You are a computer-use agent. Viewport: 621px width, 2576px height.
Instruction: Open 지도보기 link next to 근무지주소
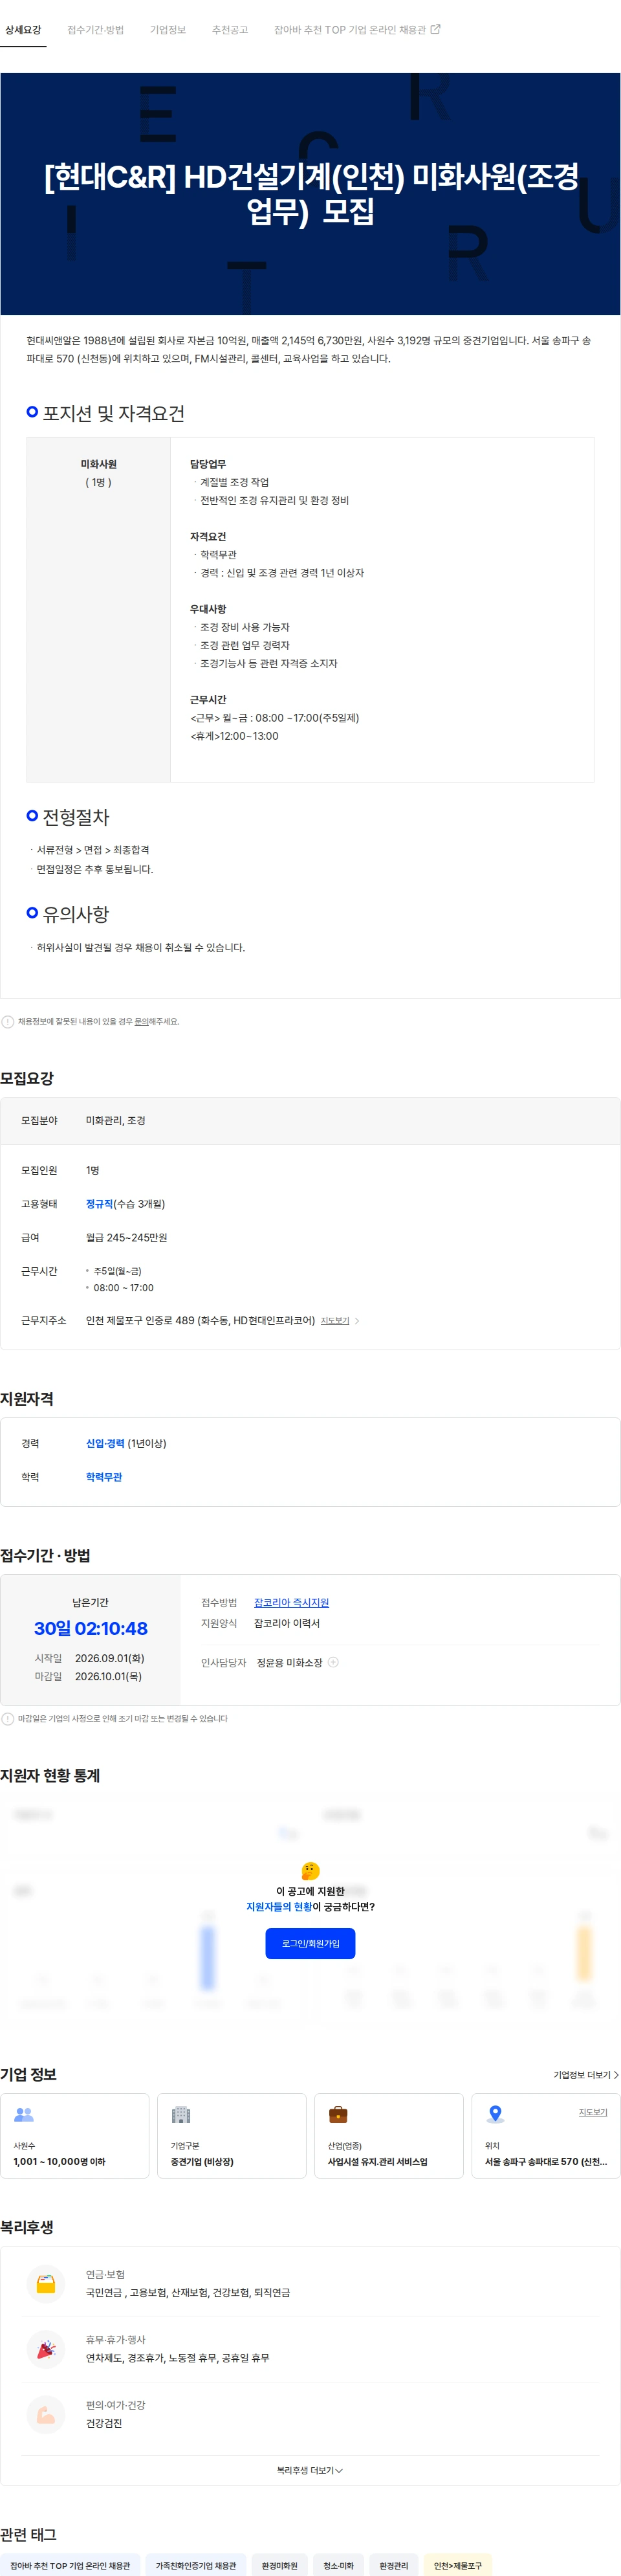[x=335, y=1321]
